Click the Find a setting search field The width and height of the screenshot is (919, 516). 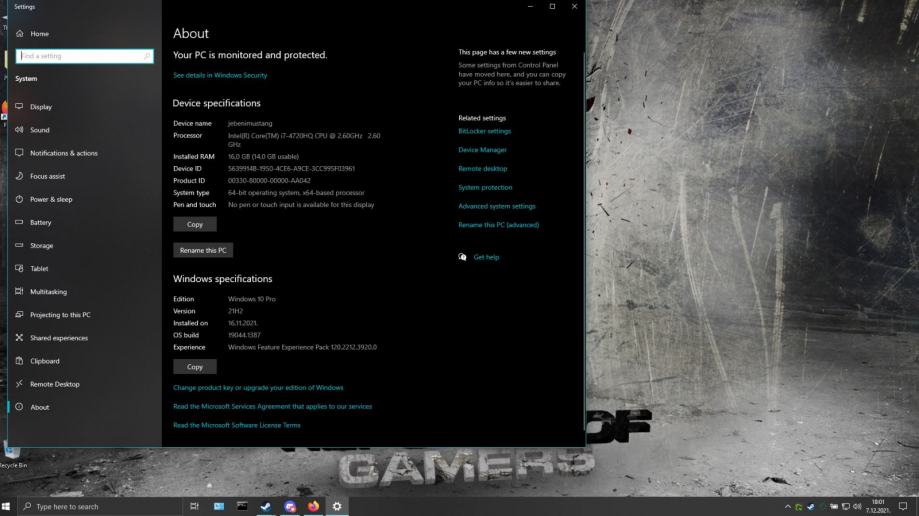click(84, 56)
